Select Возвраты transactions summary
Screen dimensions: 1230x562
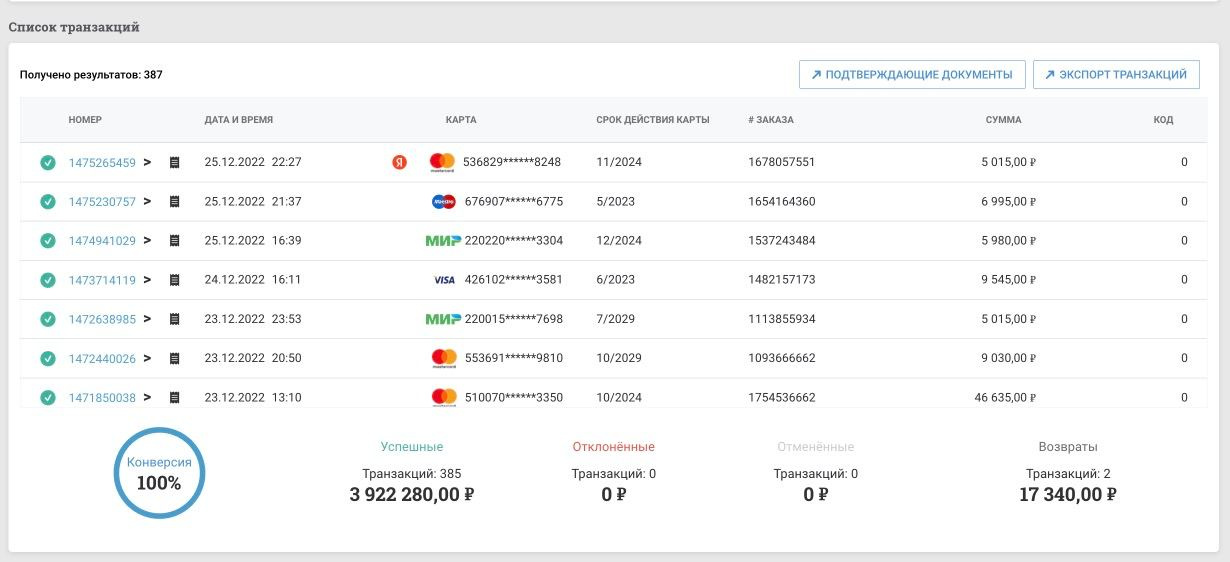[1068, 447]
